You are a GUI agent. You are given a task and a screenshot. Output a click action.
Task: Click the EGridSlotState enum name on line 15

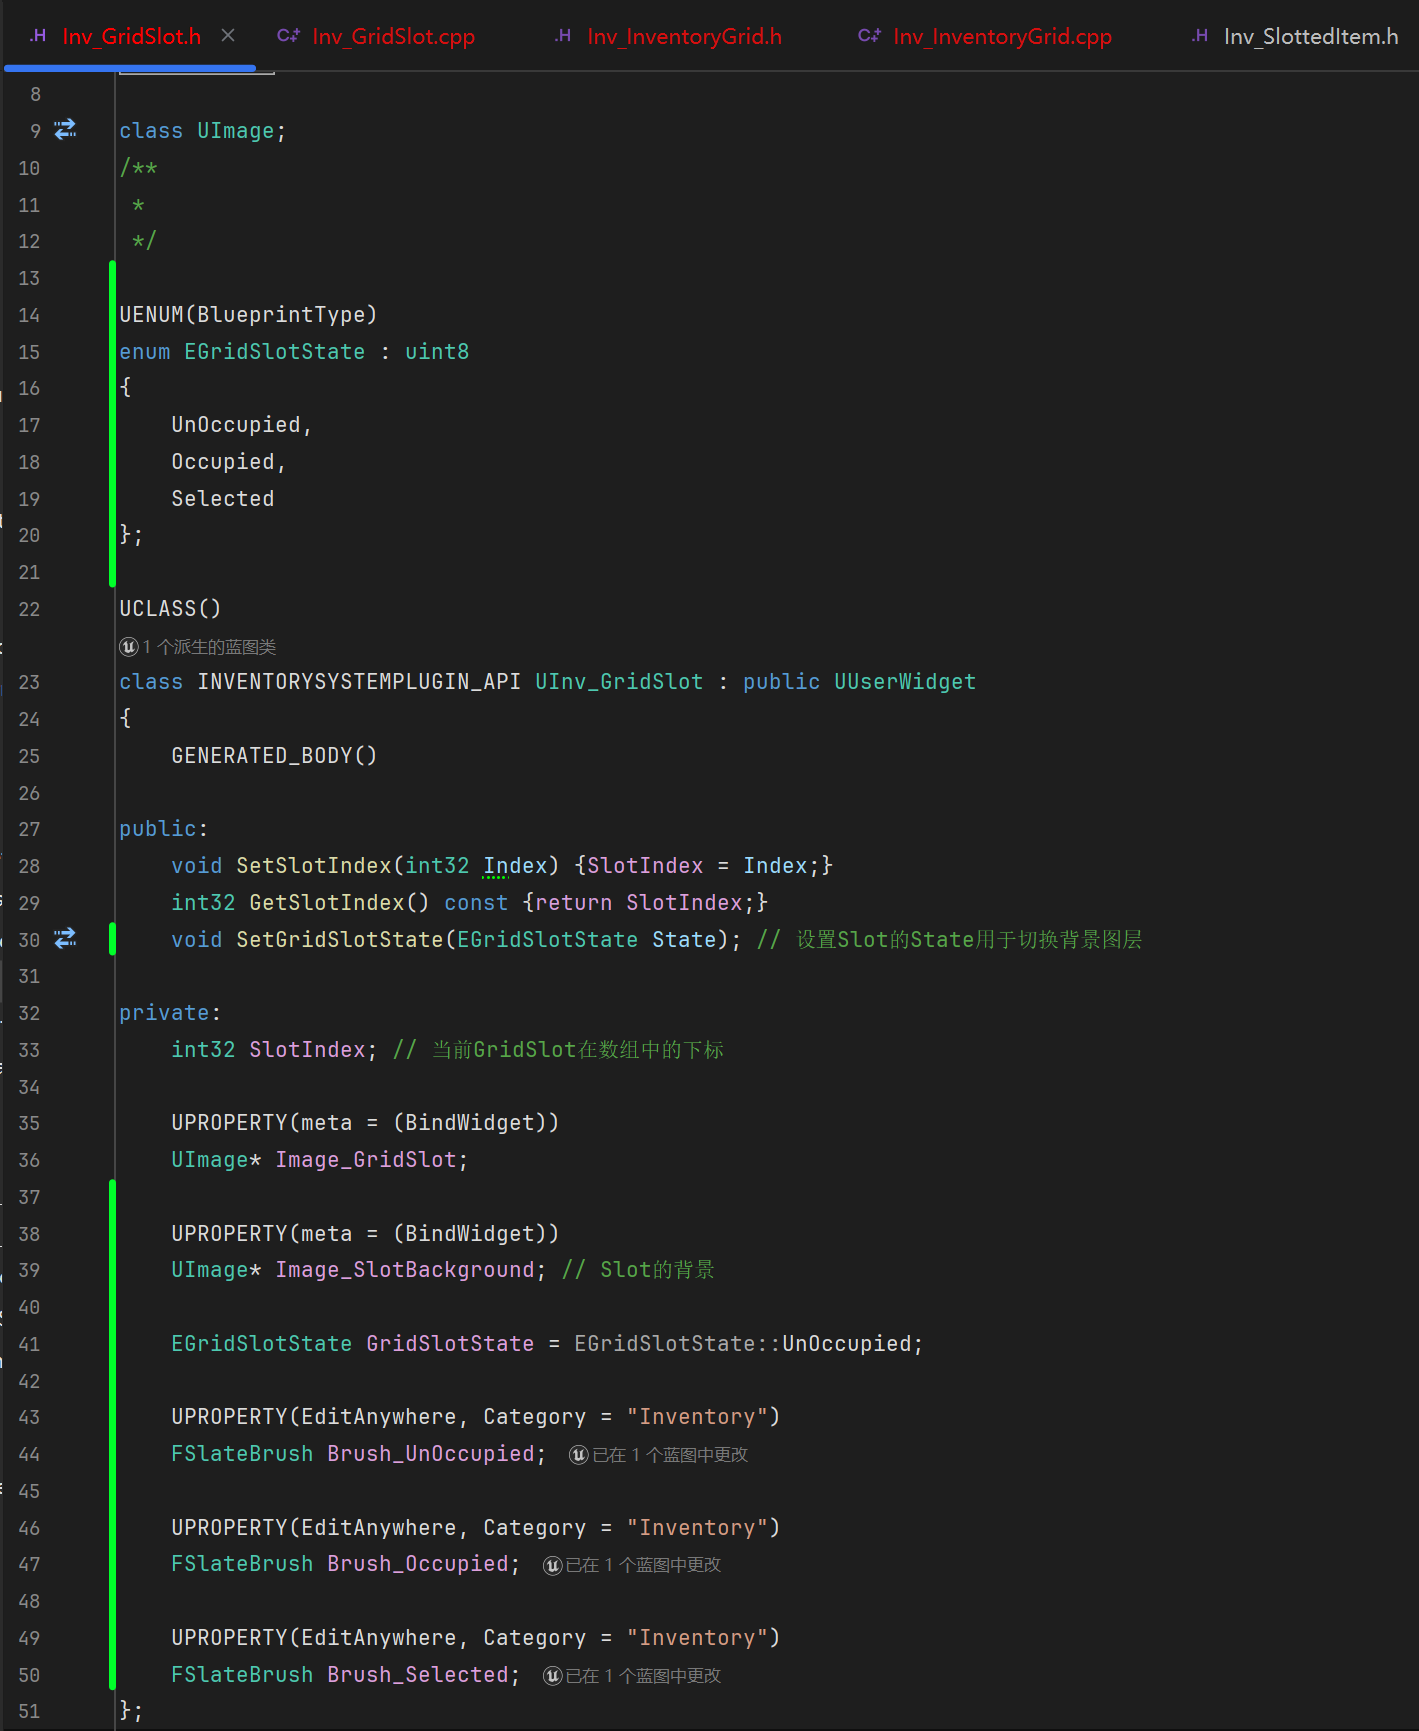coord(274,352)
